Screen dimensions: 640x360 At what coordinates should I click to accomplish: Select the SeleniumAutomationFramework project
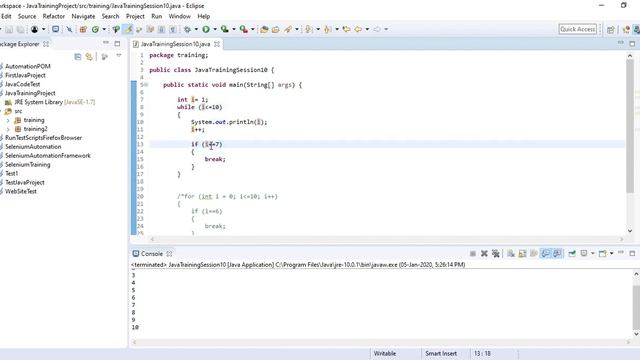click(48, 156)
